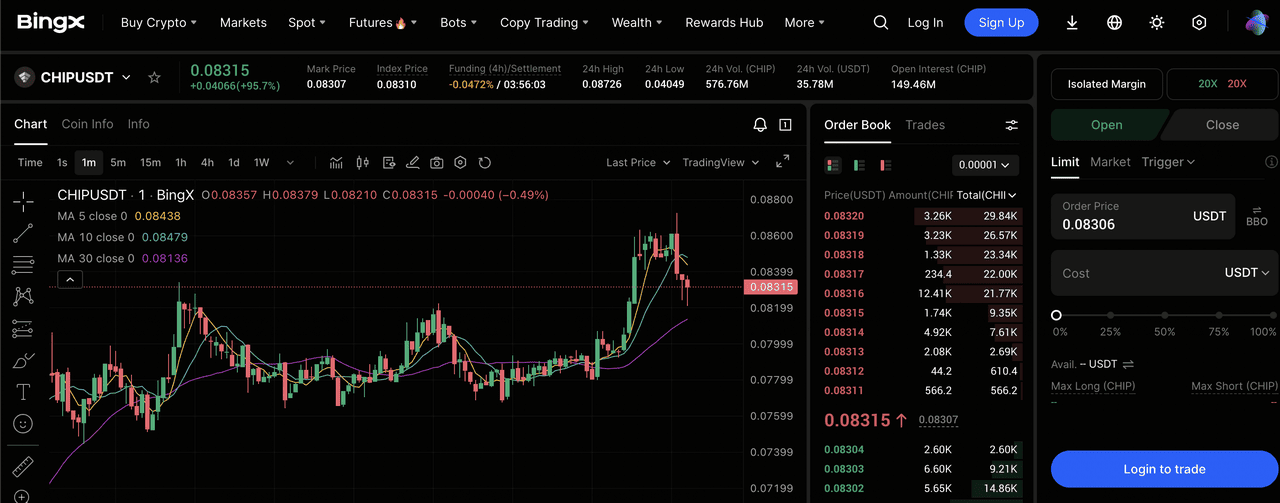Click the Sign Up button
Screen dimensions: 1280x503
point(1001,22)
